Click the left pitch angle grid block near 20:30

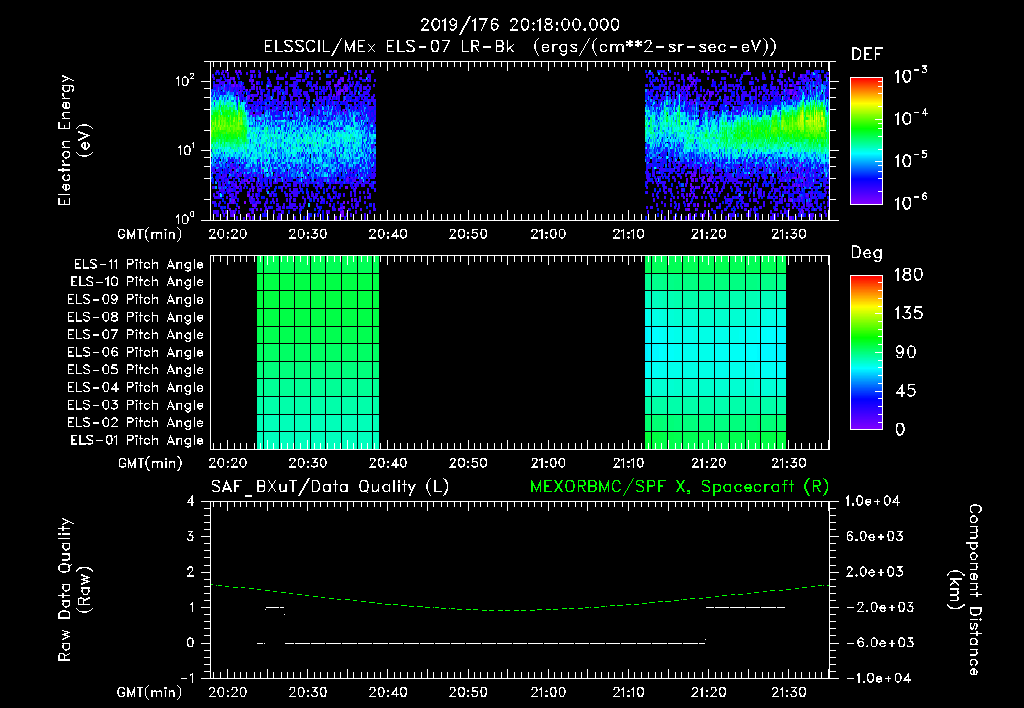[318, 352]
